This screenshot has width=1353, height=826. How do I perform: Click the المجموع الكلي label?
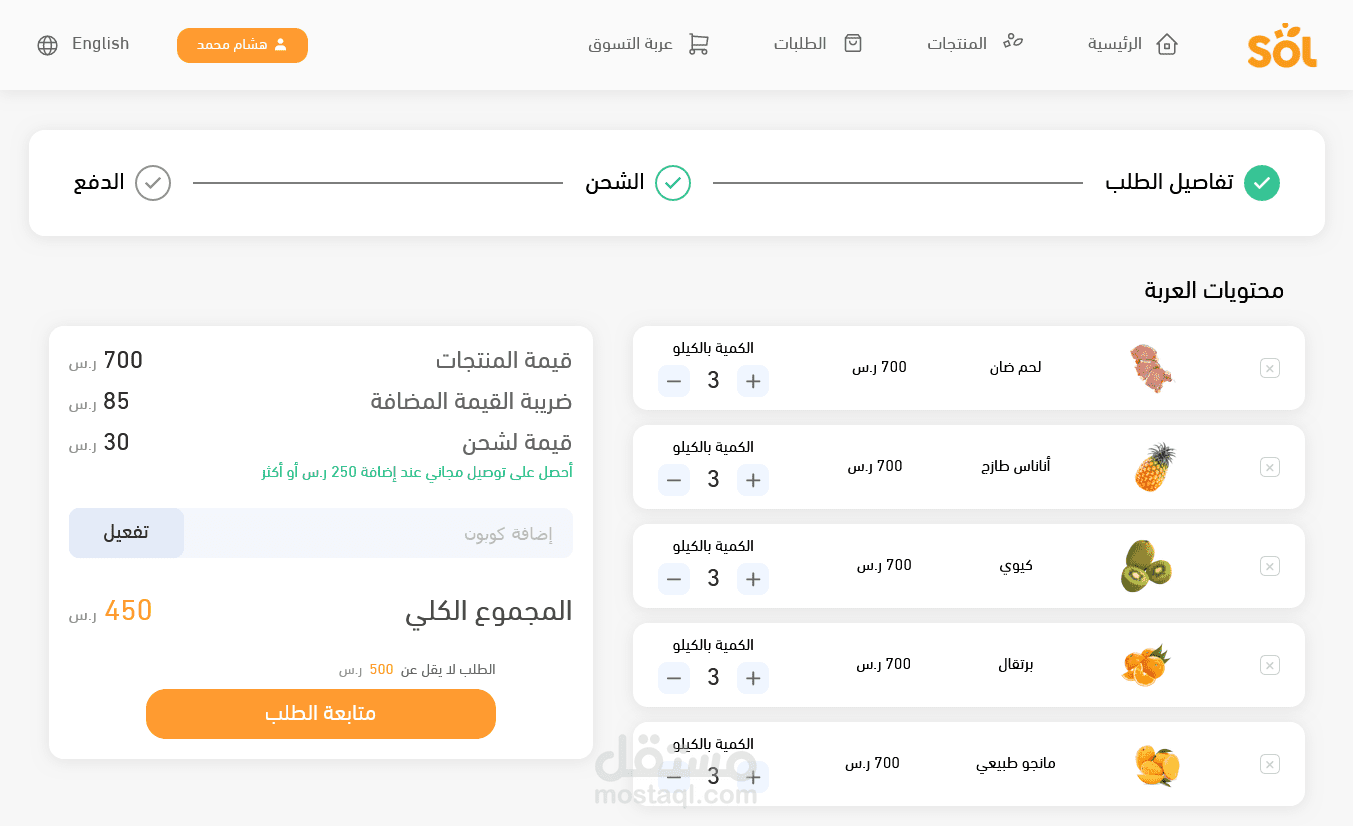tap(488, 611)
